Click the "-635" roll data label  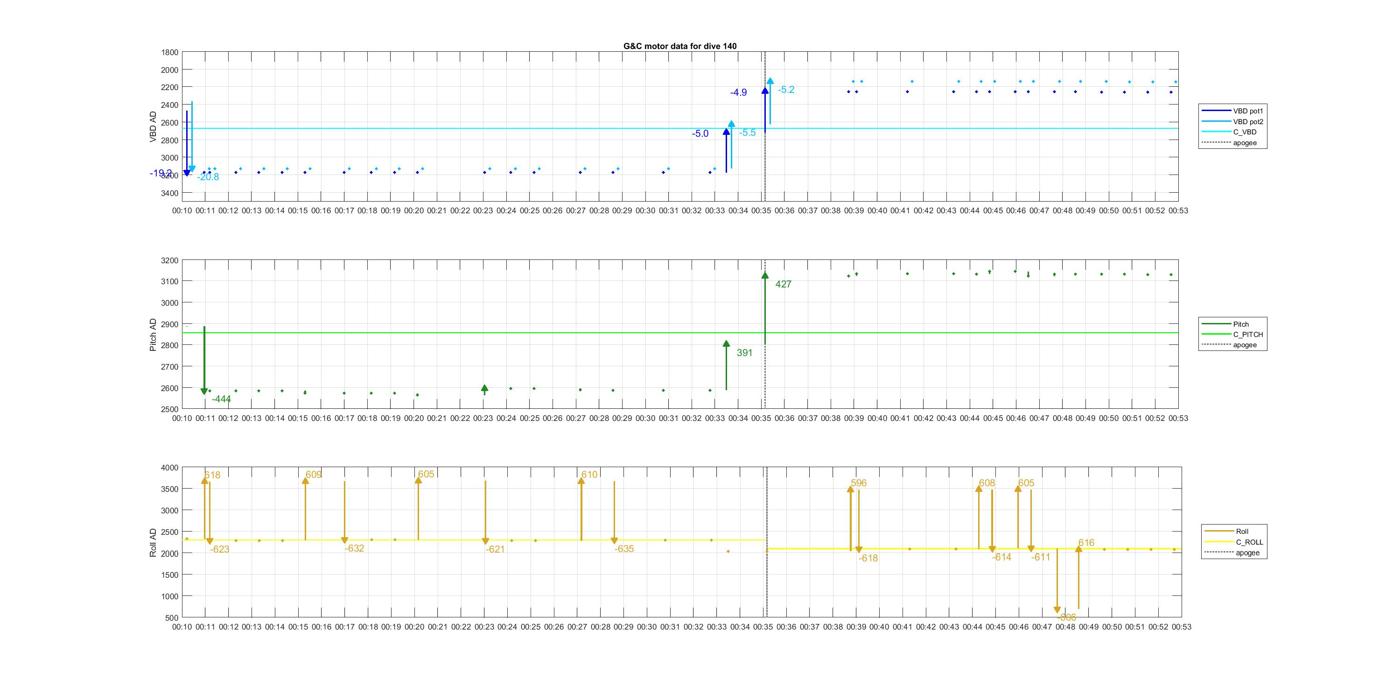(x=624, y=549)
